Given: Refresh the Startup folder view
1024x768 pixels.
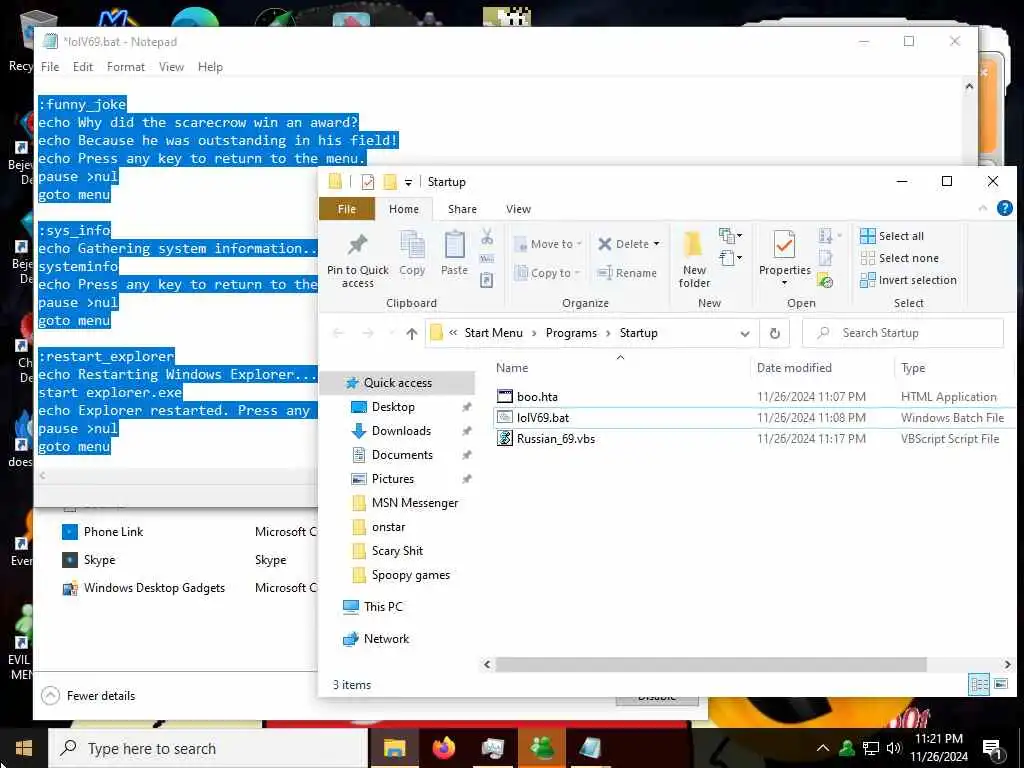Looking at the screenshot, I should click(775, 333).
